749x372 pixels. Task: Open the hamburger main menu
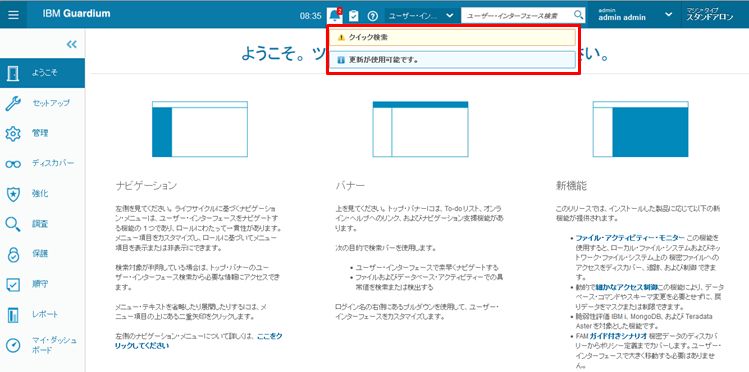pyautogui.click(x=14, y=15)
